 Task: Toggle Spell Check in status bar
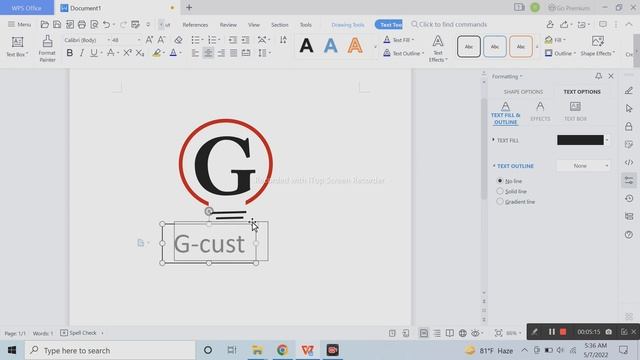coord(78,333)
